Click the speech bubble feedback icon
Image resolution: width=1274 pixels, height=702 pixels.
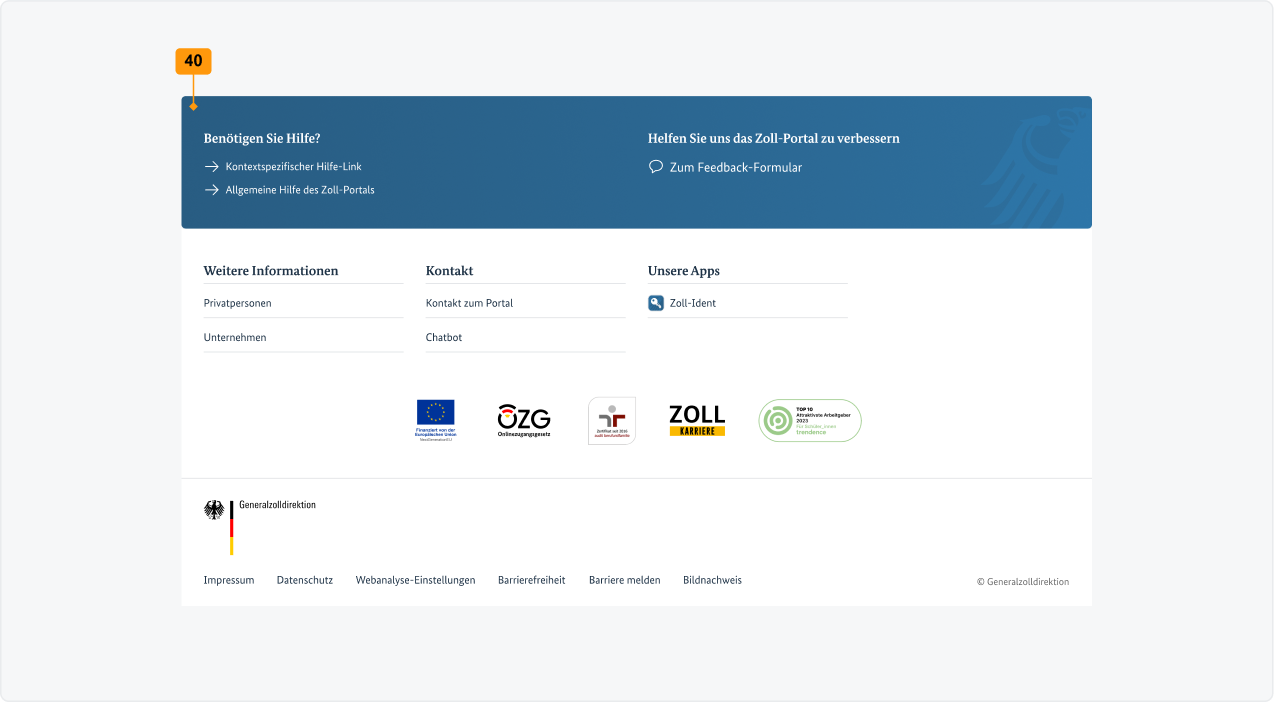point(655,167)
